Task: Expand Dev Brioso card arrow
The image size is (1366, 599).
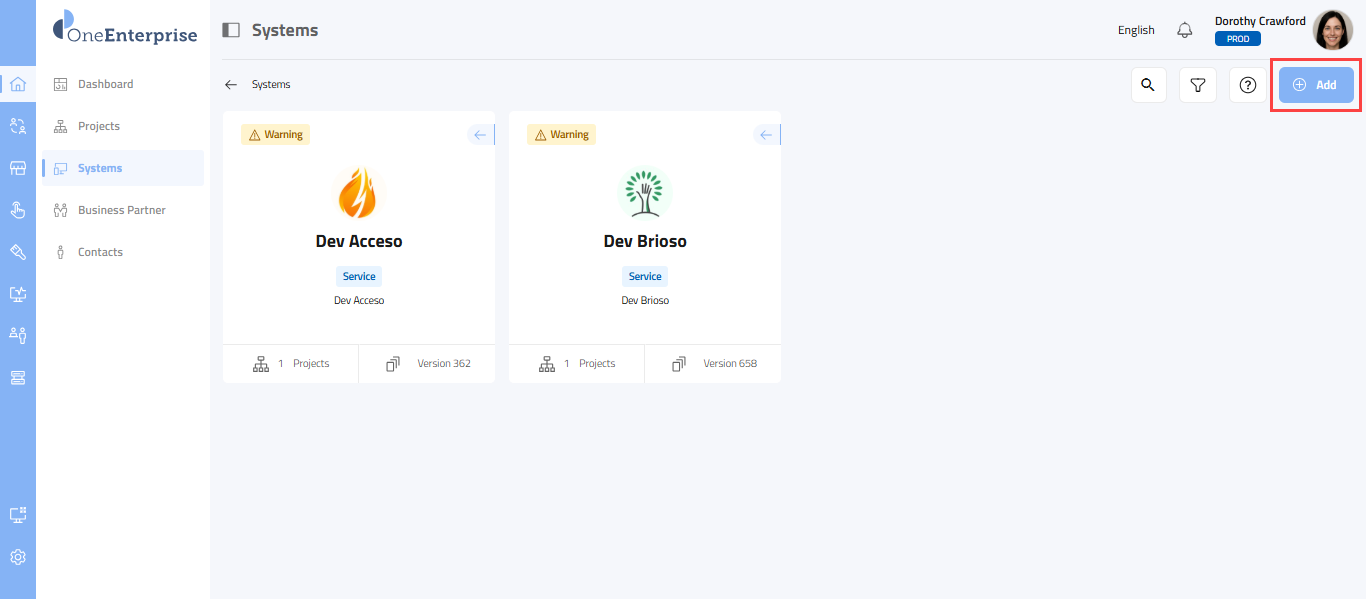Action: (x=766, y=135)
